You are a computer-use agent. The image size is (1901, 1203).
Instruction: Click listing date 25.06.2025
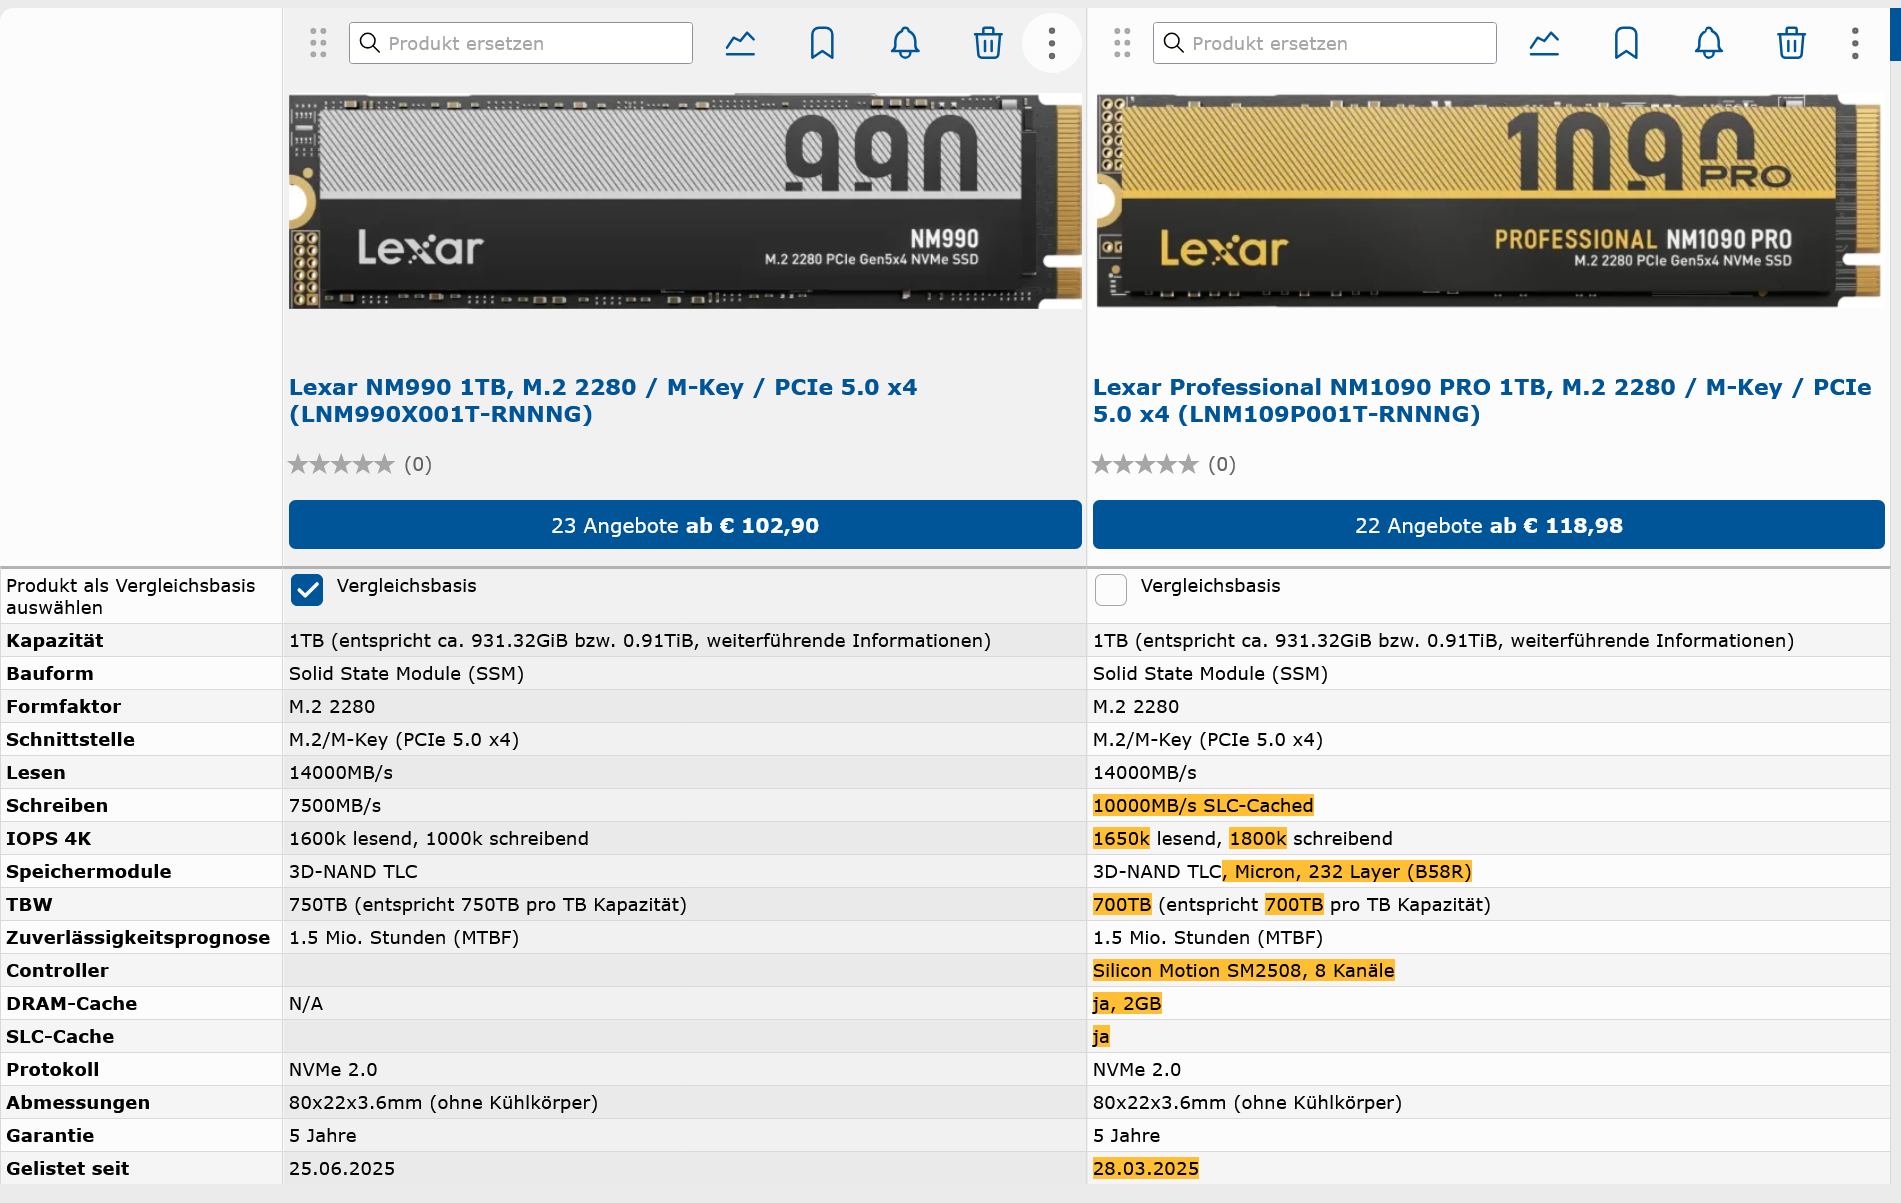(x=342, y=1168)
